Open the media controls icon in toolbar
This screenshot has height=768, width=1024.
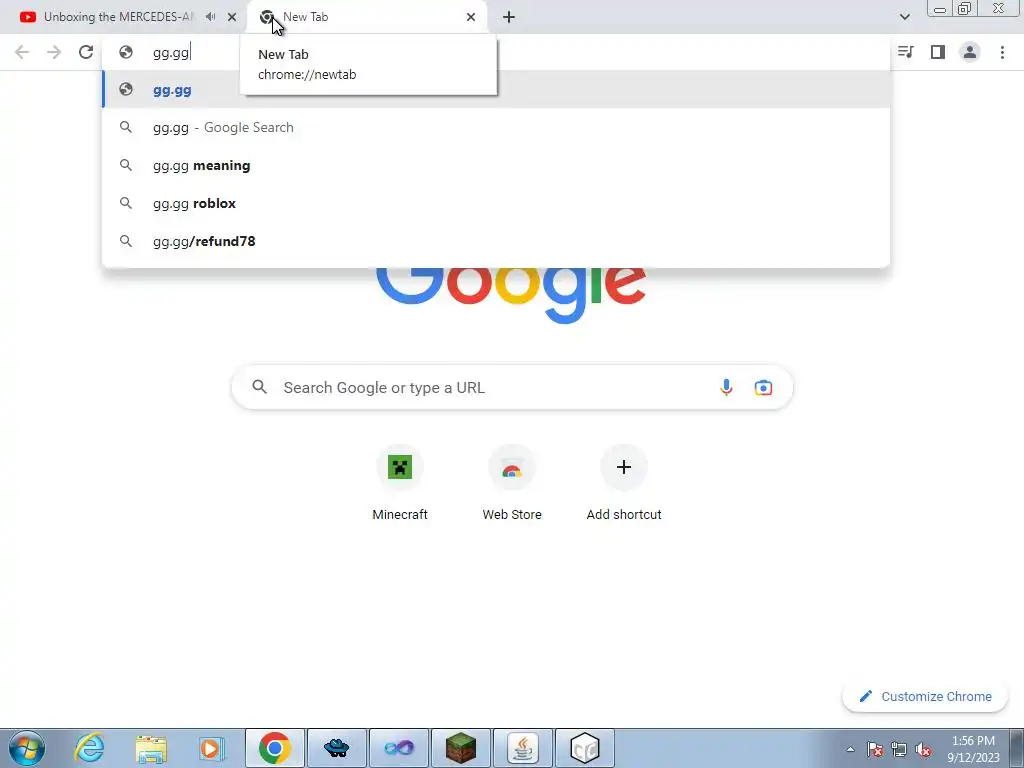905,52
